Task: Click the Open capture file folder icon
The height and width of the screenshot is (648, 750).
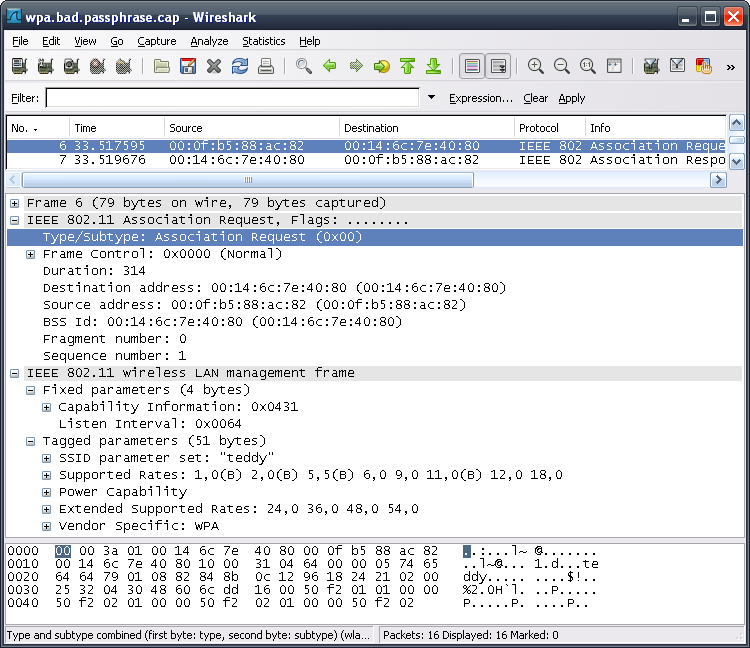Action: click(161, 66)
